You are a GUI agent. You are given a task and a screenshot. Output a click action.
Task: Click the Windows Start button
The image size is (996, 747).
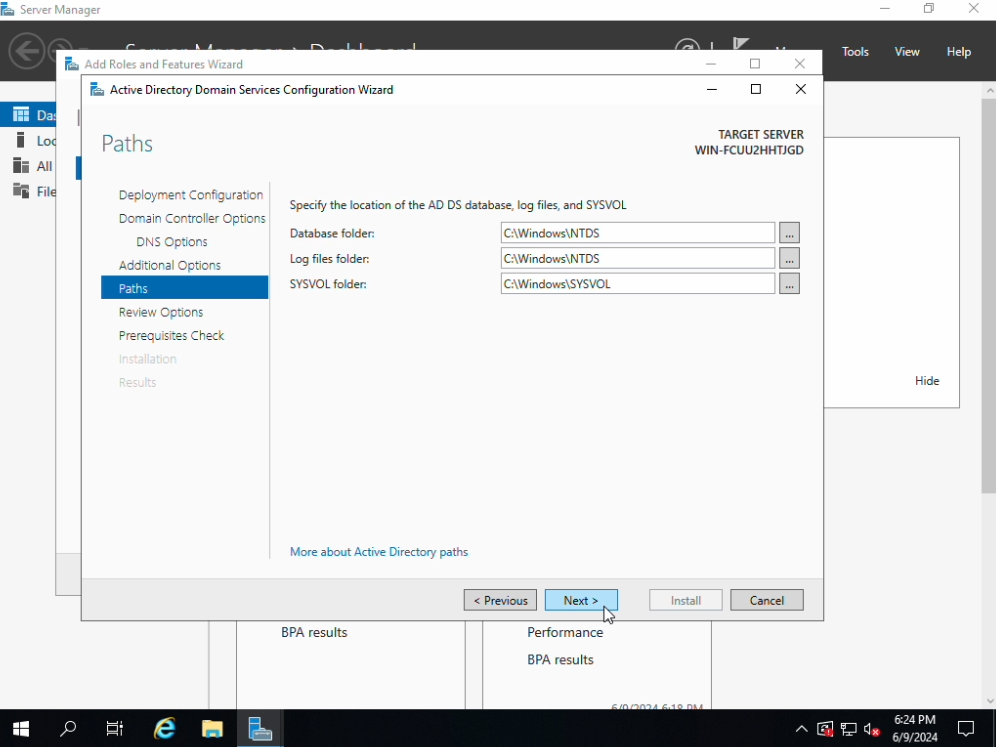(20, 729)
